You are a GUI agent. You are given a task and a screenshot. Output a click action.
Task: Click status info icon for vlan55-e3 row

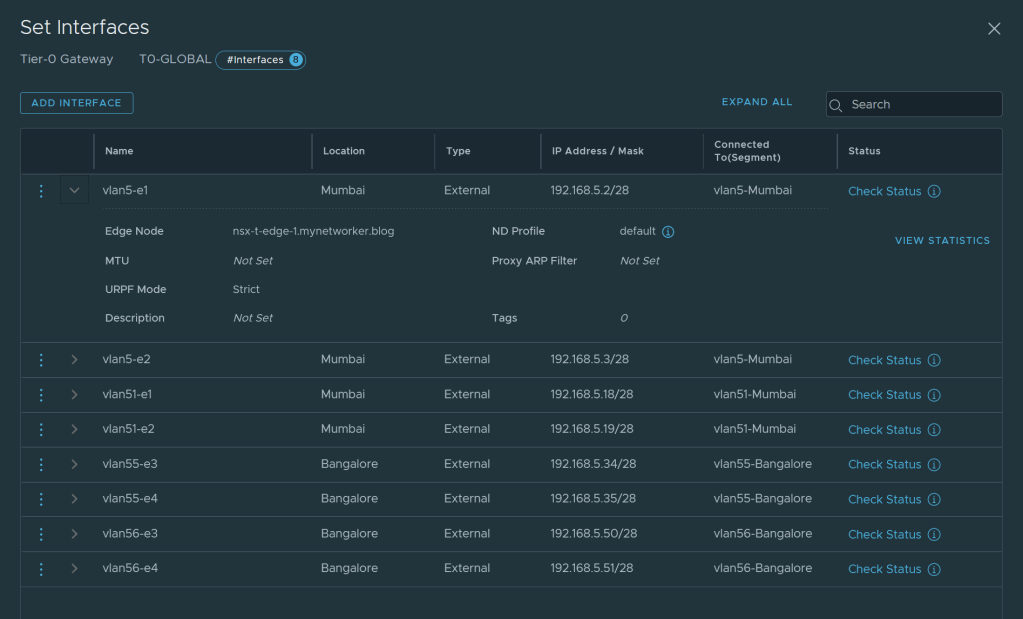[934, 465]
